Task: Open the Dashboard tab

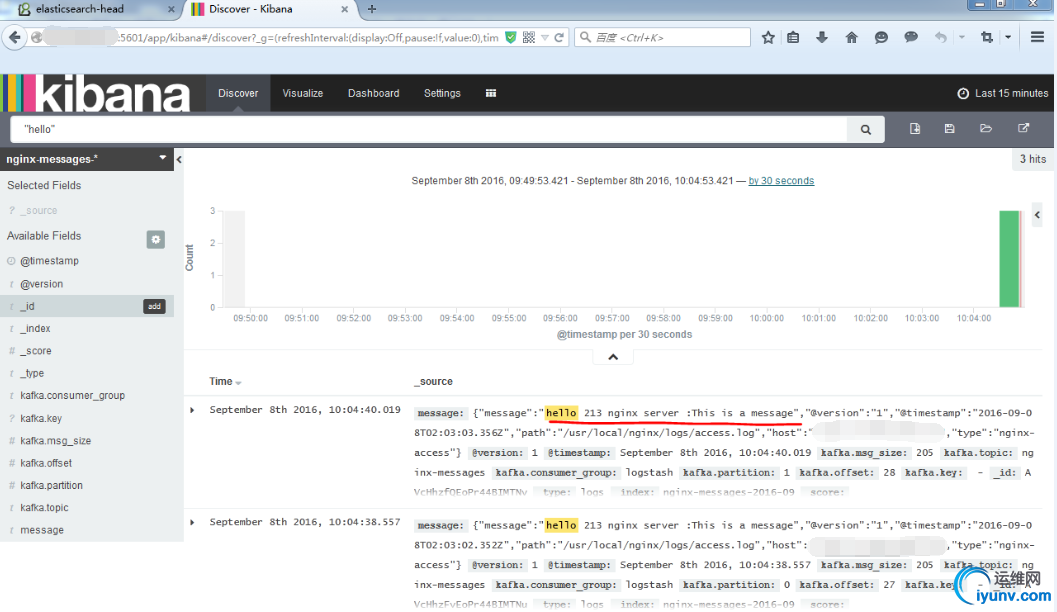Action: coord(373,93)
